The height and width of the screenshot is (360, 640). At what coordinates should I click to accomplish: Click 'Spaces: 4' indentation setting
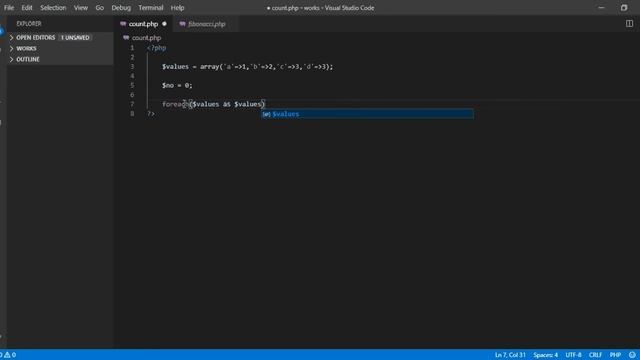point(545,355)
